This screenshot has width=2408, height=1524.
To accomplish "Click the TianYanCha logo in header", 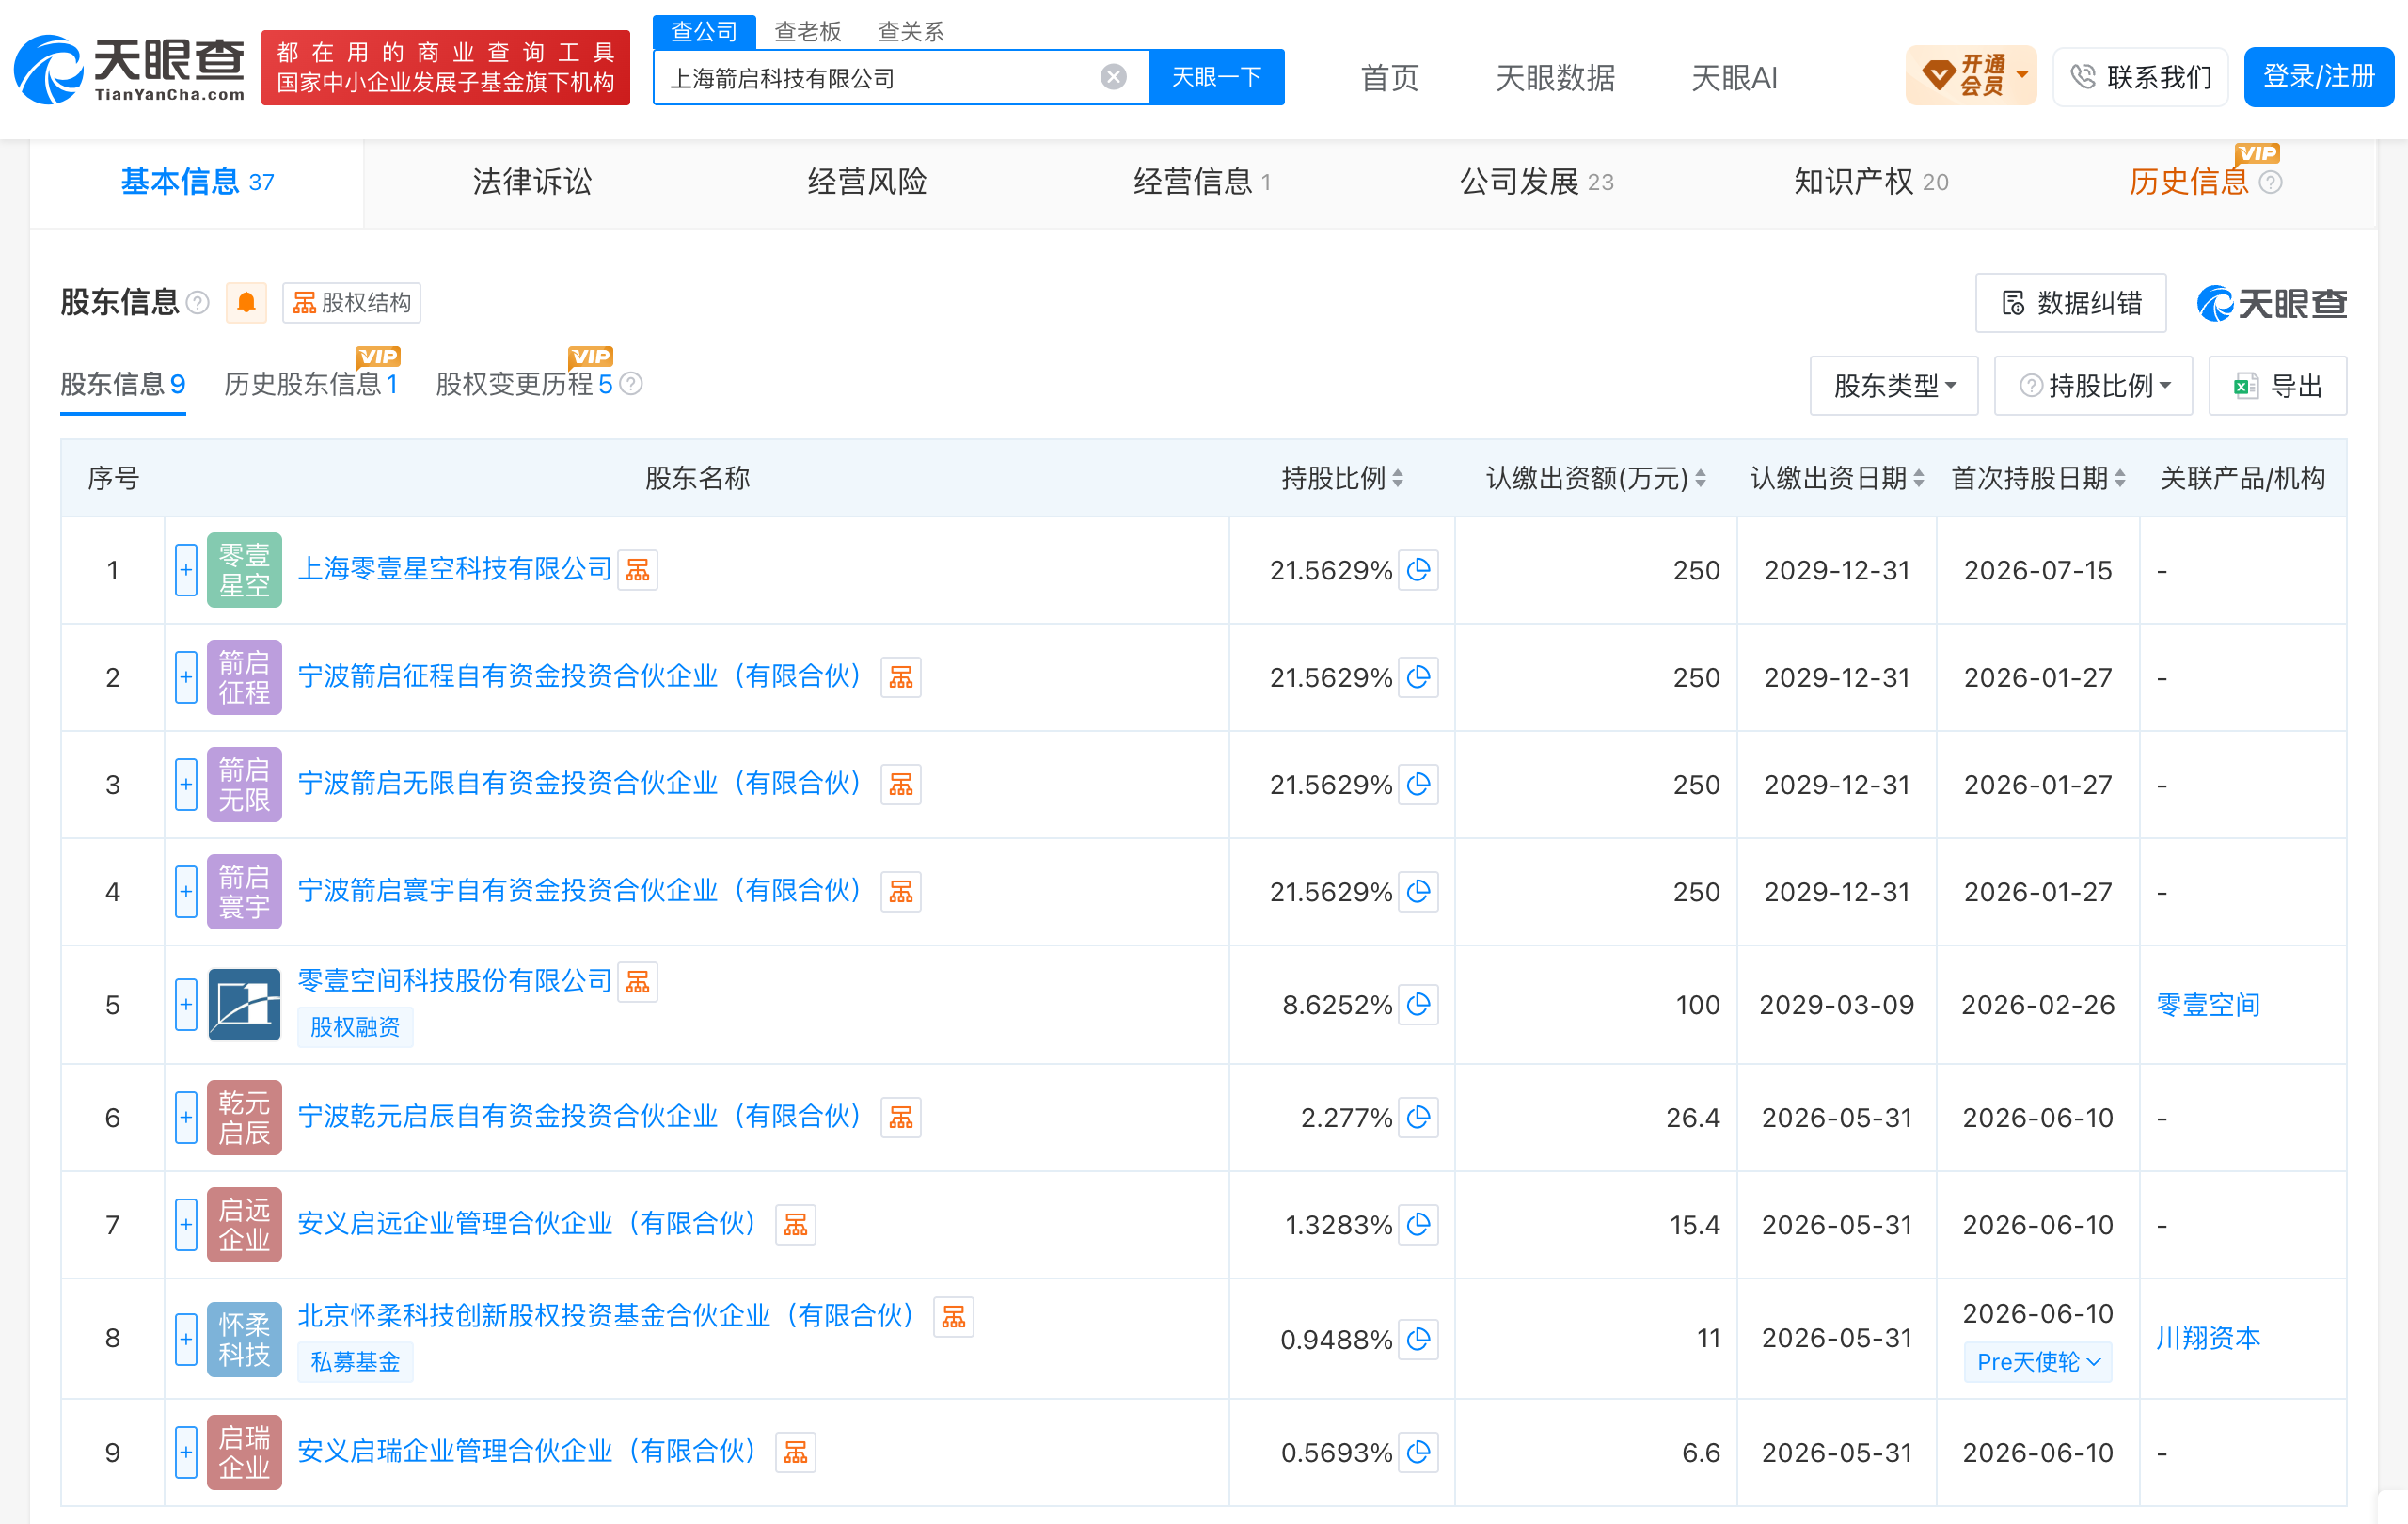I will pyautogui.click(x=129, y=69).
